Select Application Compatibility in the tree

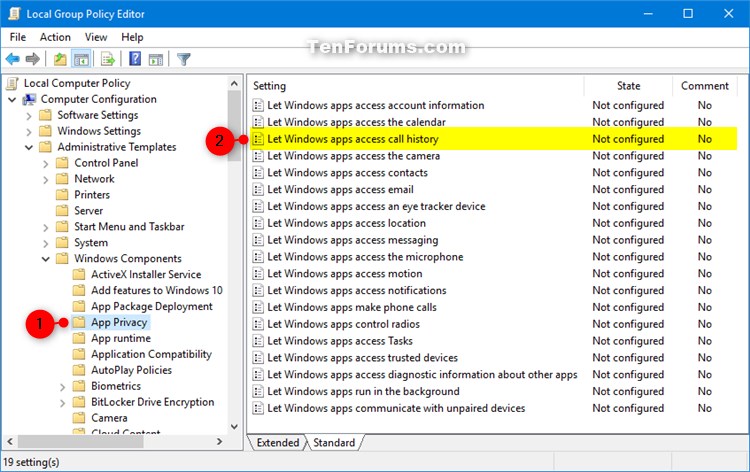pos(151,354)
